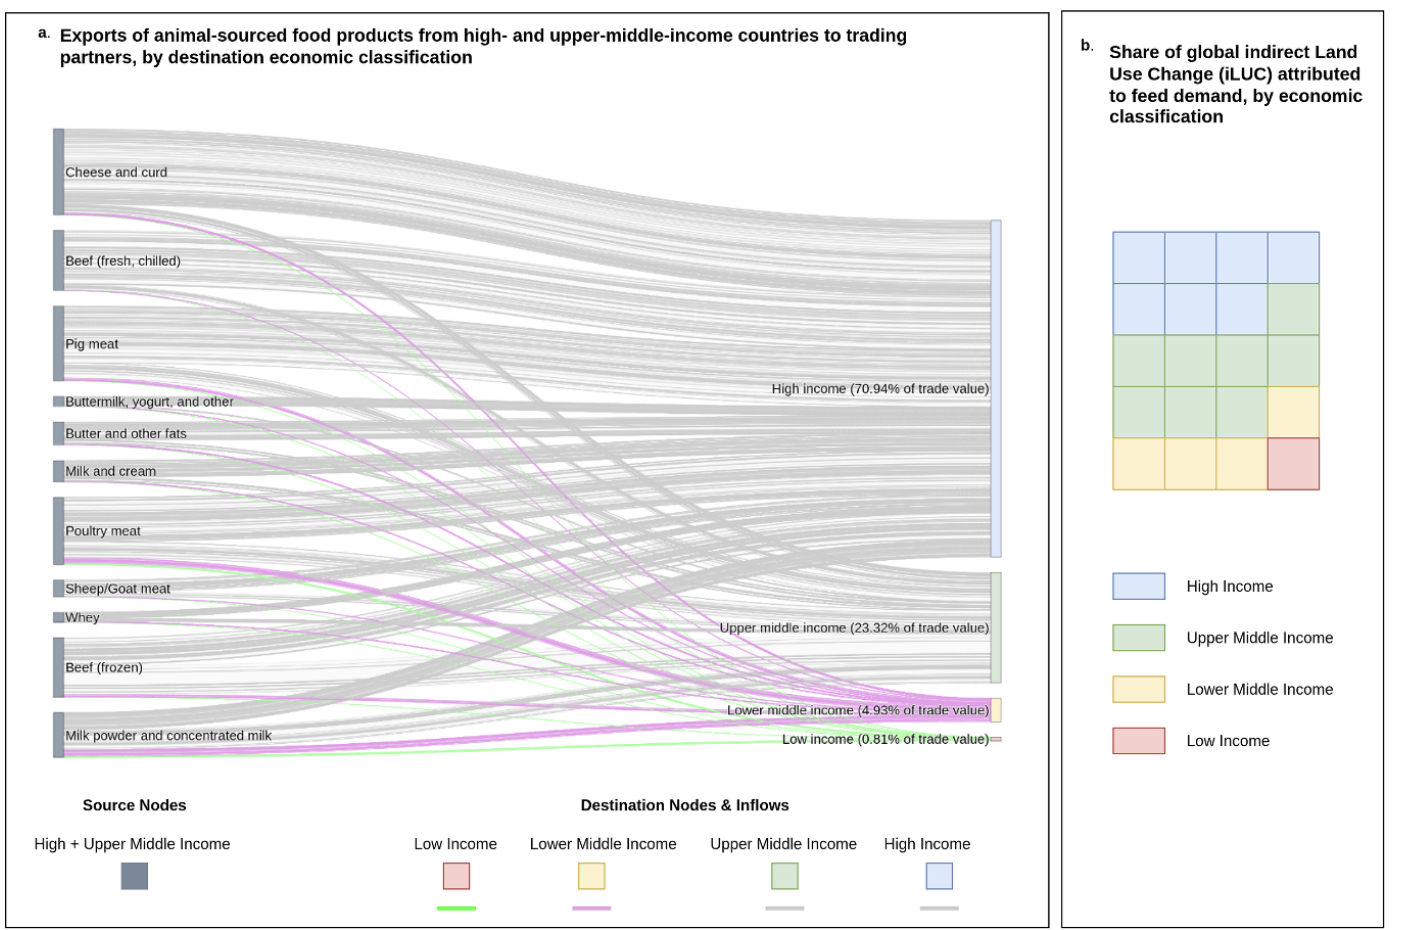This screenshot has height=930, width=1408.
Task: Click the red Low Income swatch in panel a legend
Action: coord(456,876)
